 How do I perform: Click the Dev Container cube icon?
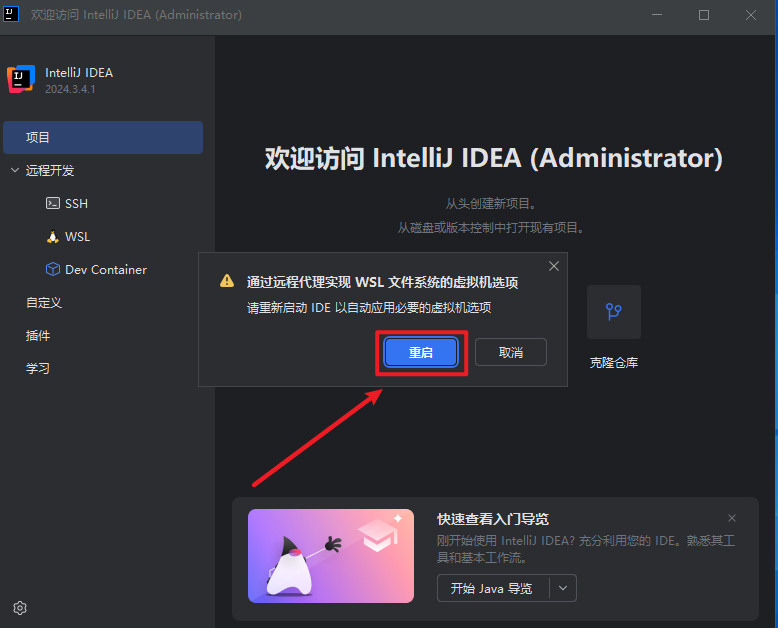53,270
